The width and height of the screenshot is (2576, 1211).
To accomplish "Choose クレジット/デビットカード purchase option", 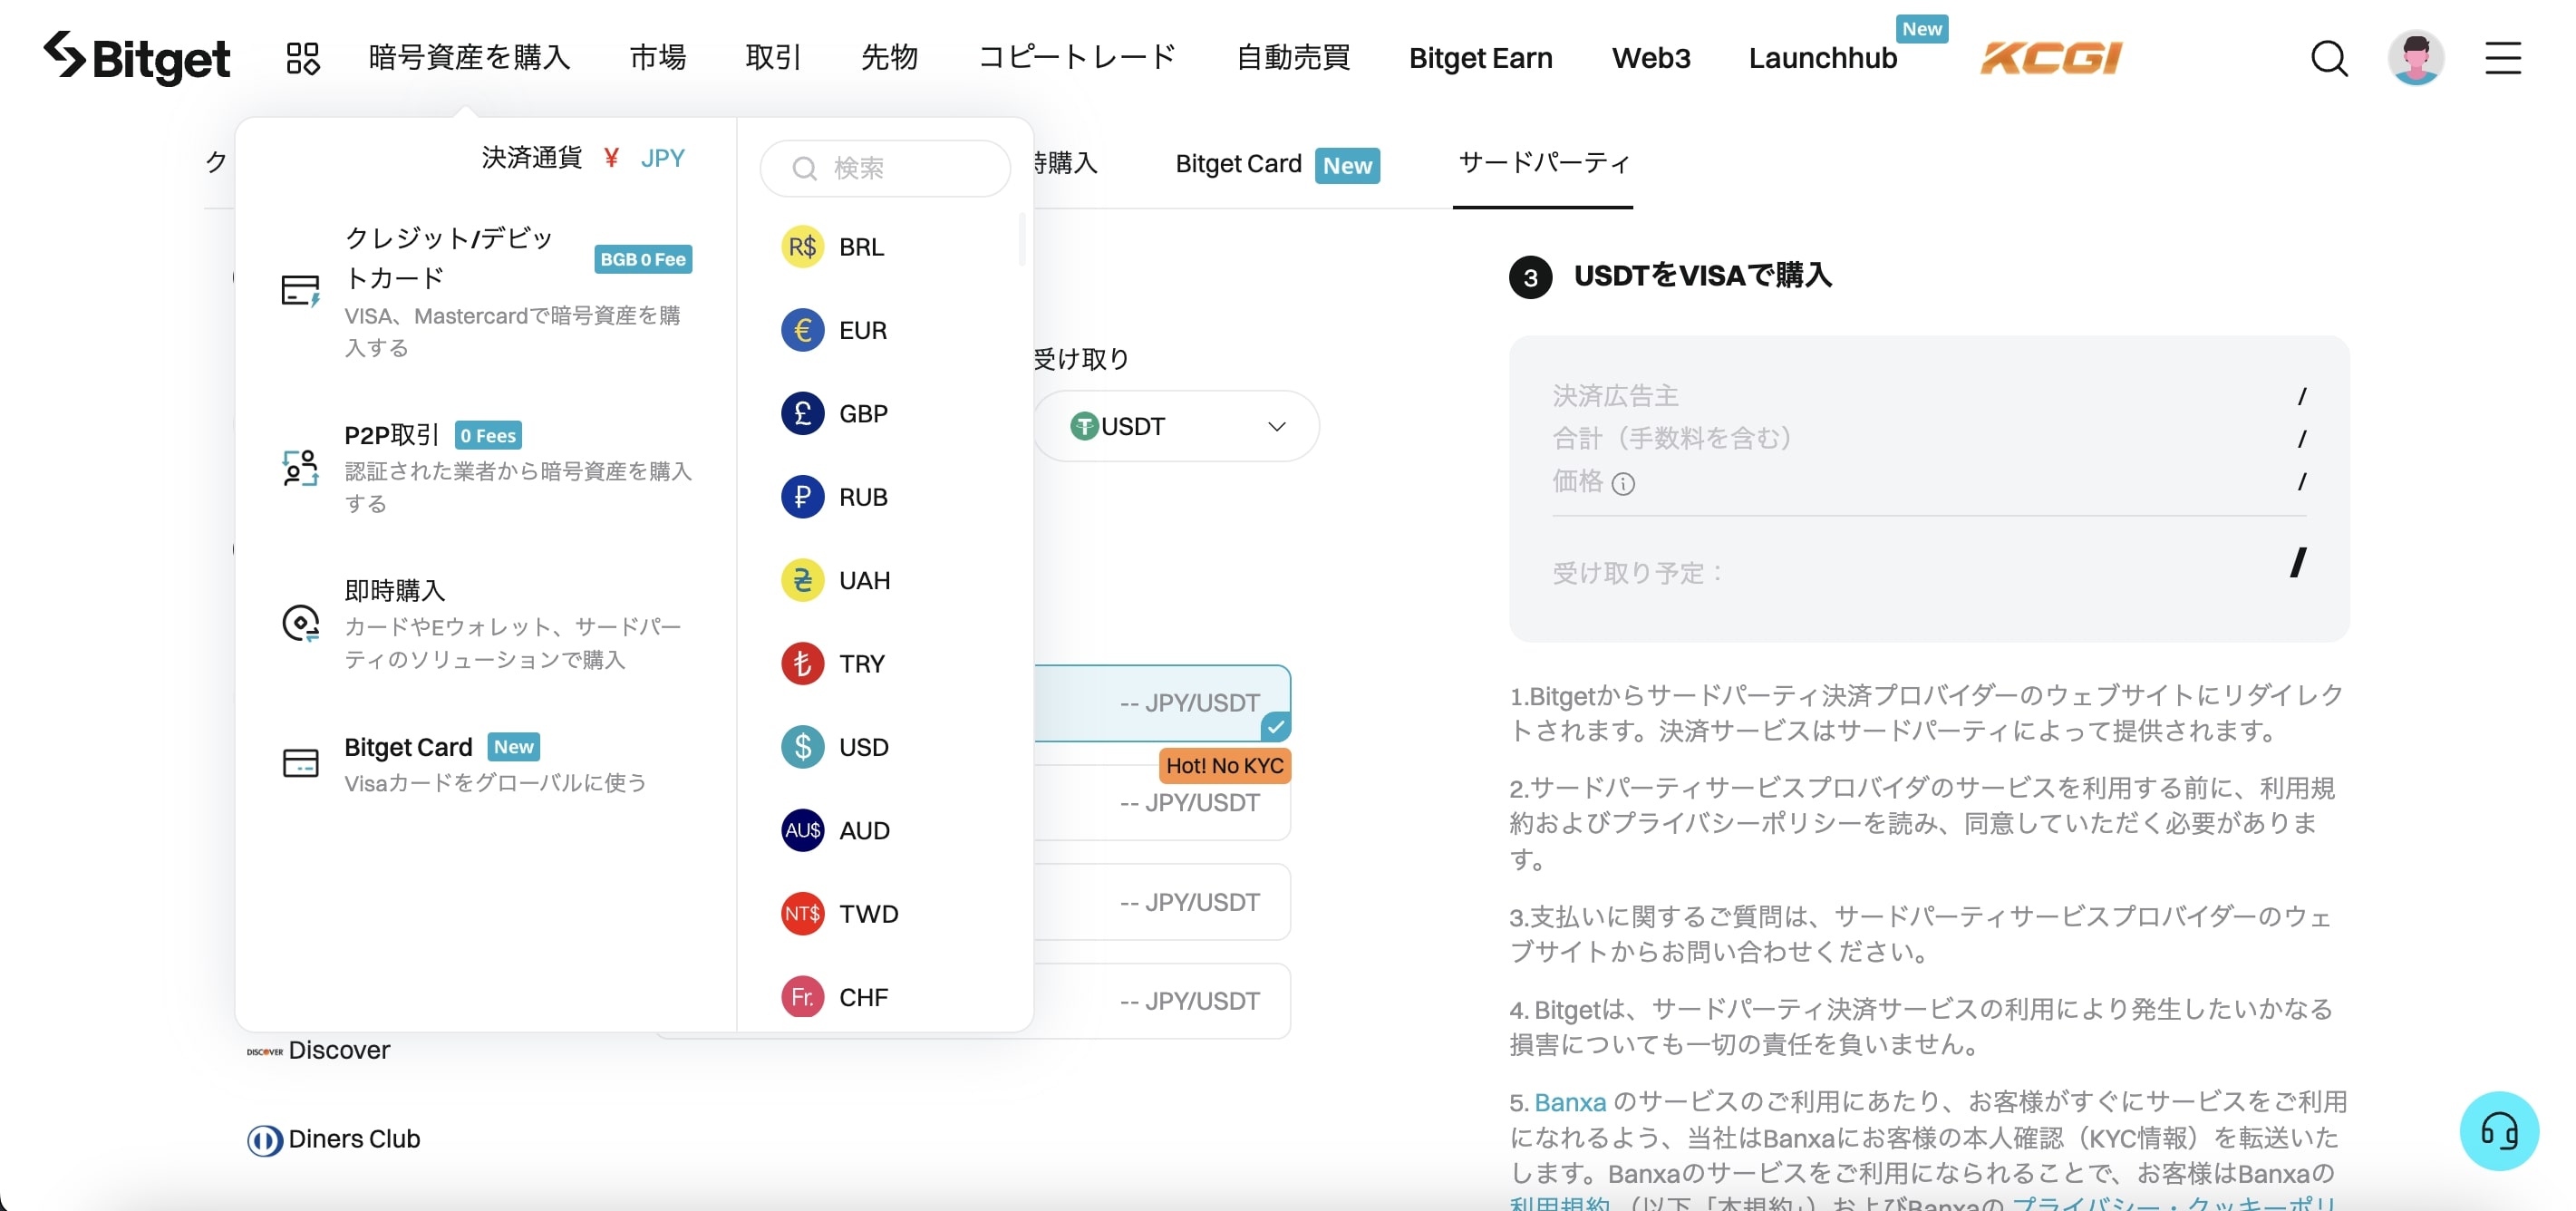I will (x=486, y=291).
